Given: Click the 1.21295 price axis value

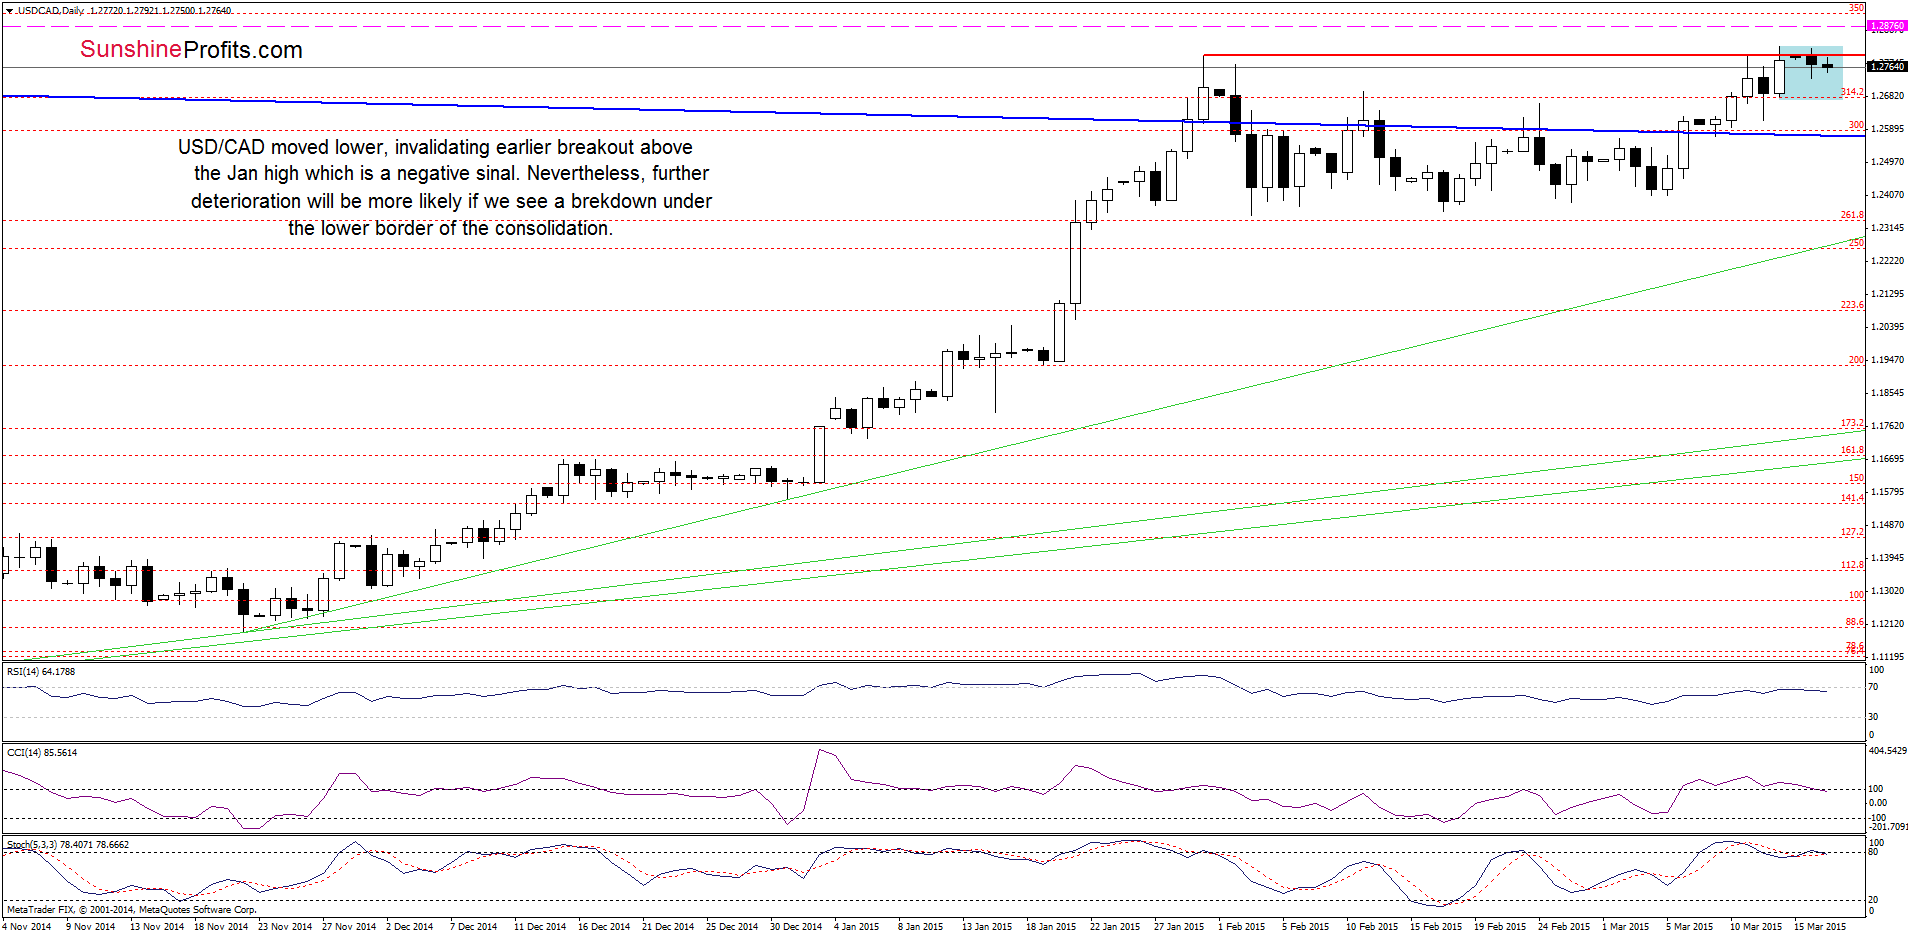Looking at the screenshot, I should tap(1887, 294).
